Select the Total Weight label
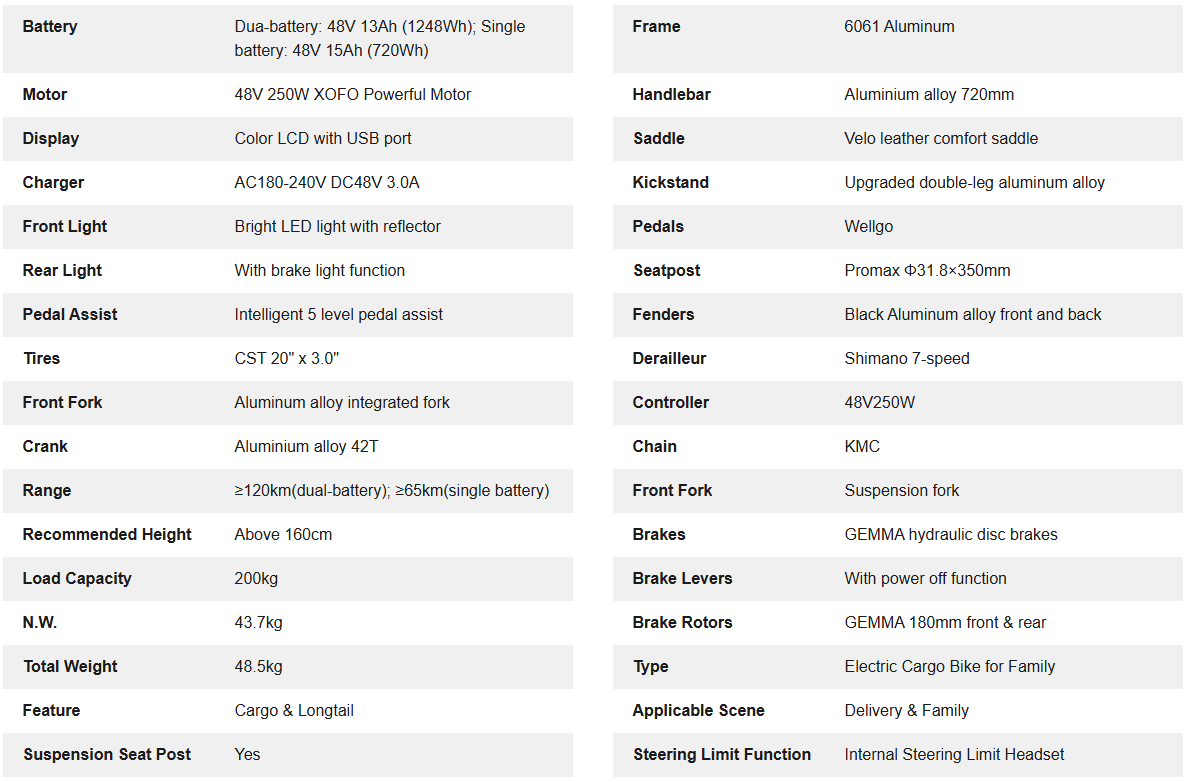The height and width of the screenshot is (782, 1186). pyautogui.click(x=70, y=667)
